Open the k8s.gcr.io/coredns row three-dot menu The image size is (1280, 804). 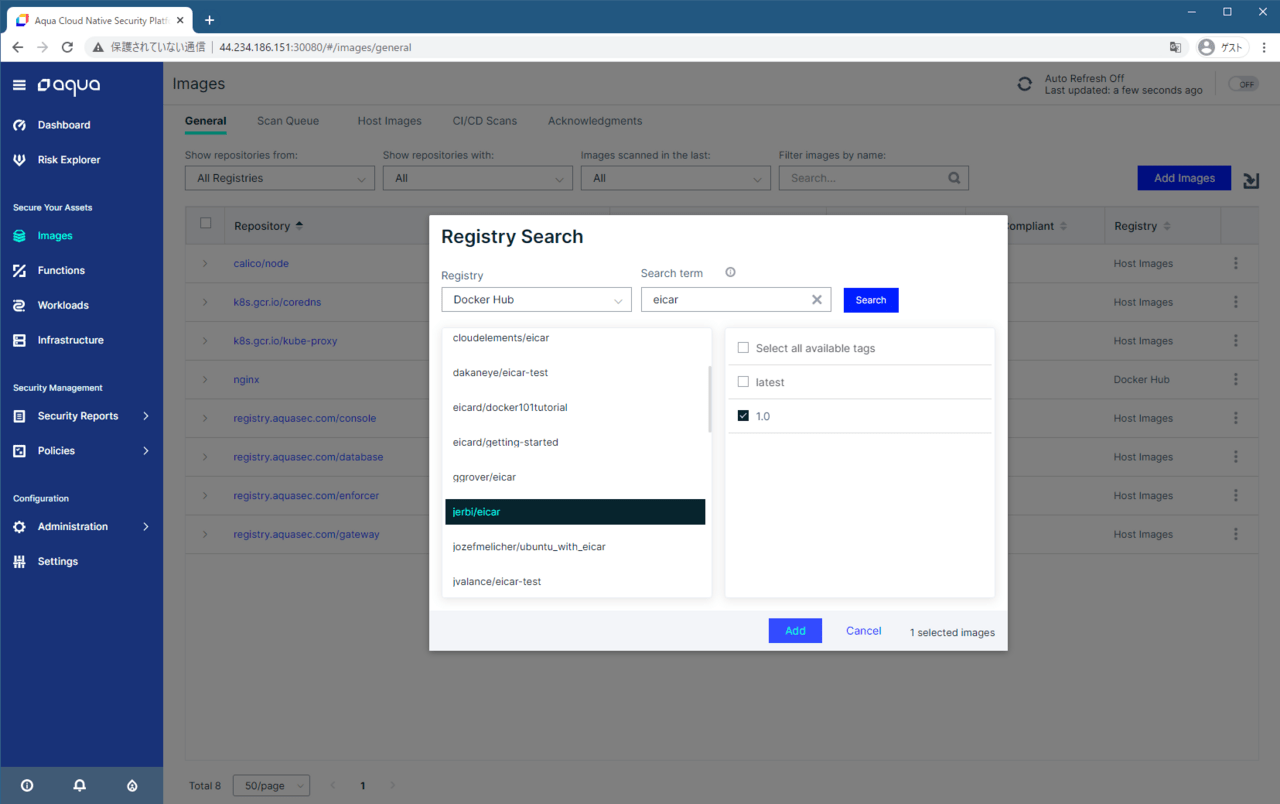coord(1236,302)
